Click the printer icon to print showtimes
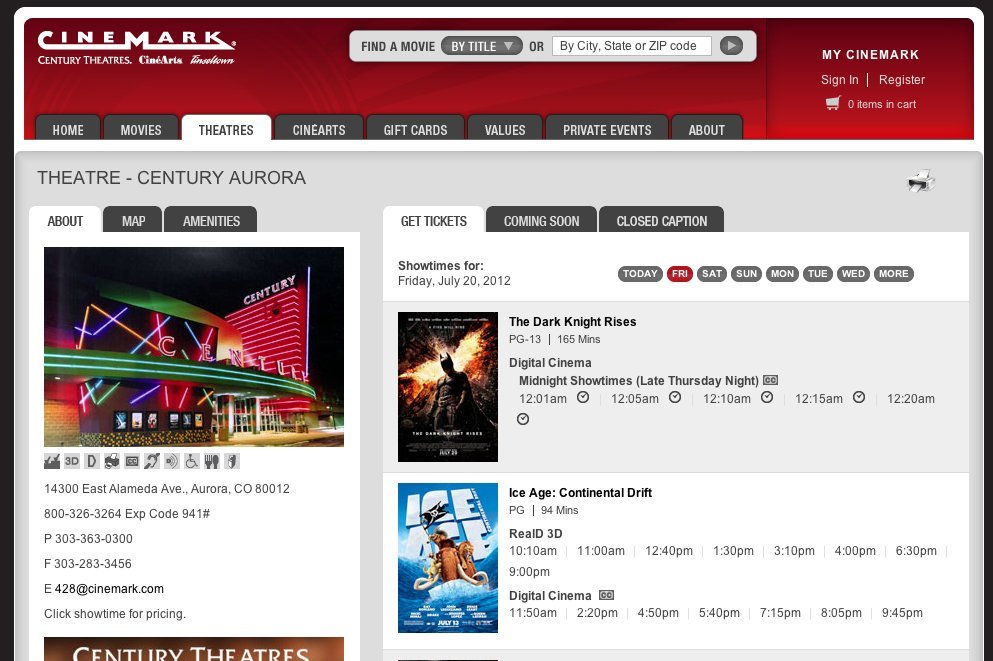Screen dimensions: 993x661 tap(919, 180)
